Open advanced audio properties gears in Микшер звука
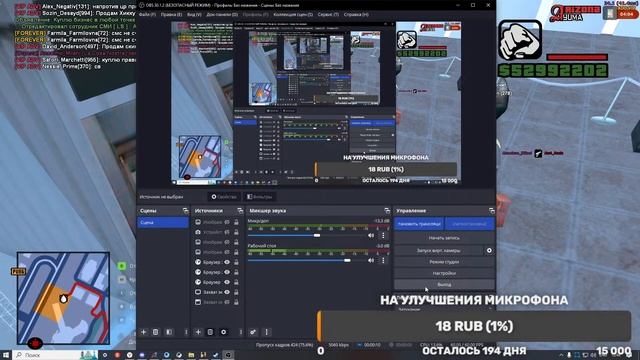 253,332
